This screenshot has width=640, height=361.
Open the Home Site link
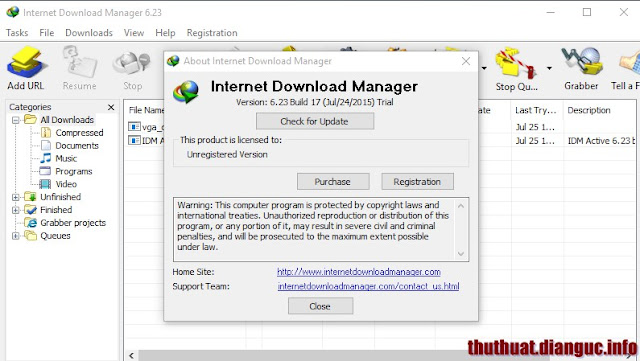(x=359, y=272)
